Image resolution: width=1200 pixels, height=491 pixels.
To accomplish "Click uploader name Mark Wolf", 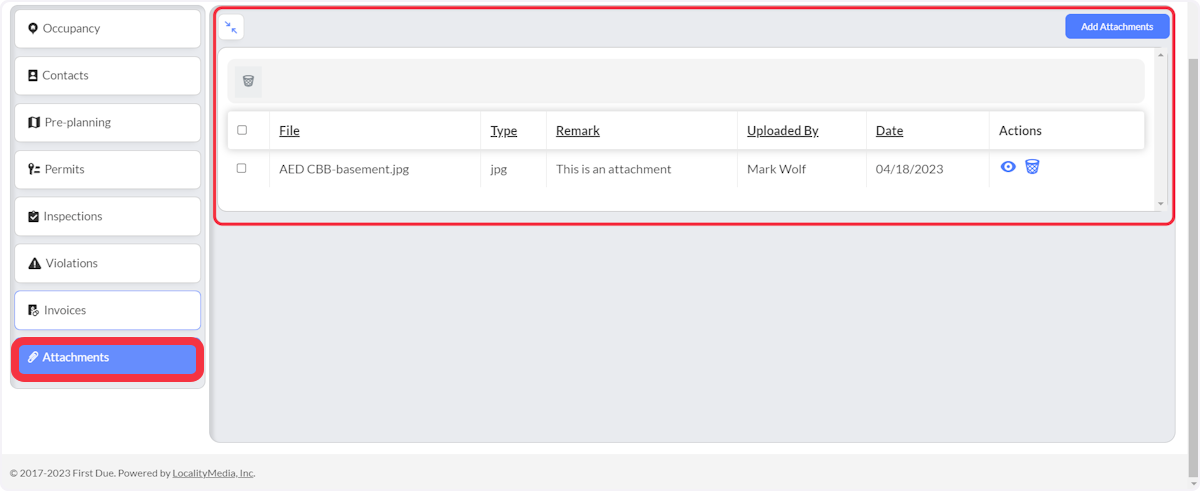I will pyautogui.click(x=776, y=169).
